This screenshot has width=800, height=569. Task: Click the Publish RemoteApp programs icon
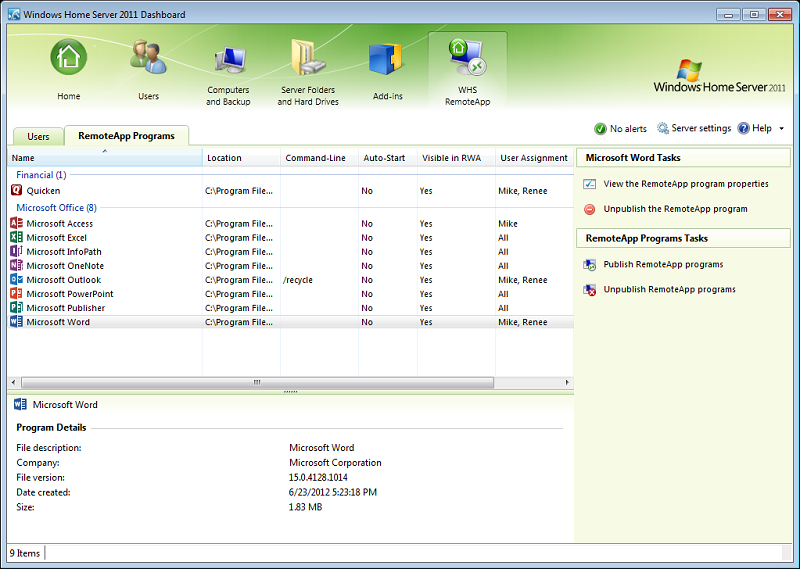(590, 265)
